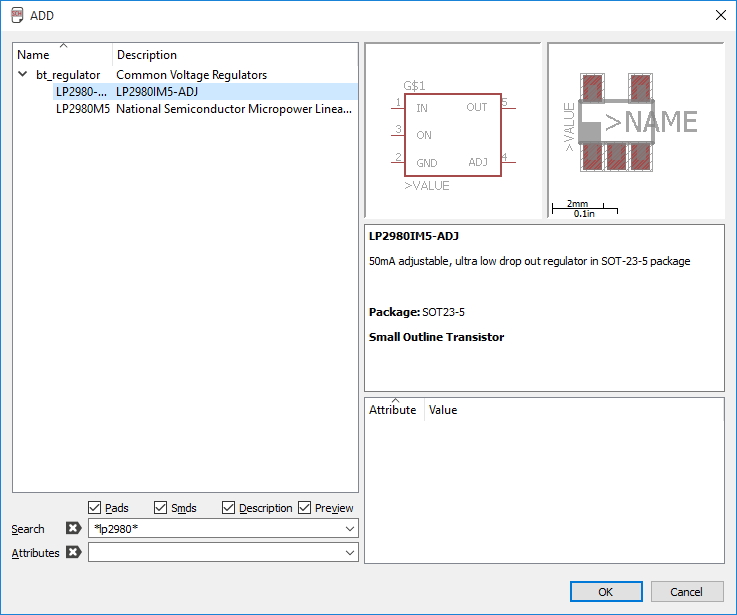Toggle the Description checkbox
This screenshot has height=615, width=737.
pyautogui.click(x=228, y=507)
